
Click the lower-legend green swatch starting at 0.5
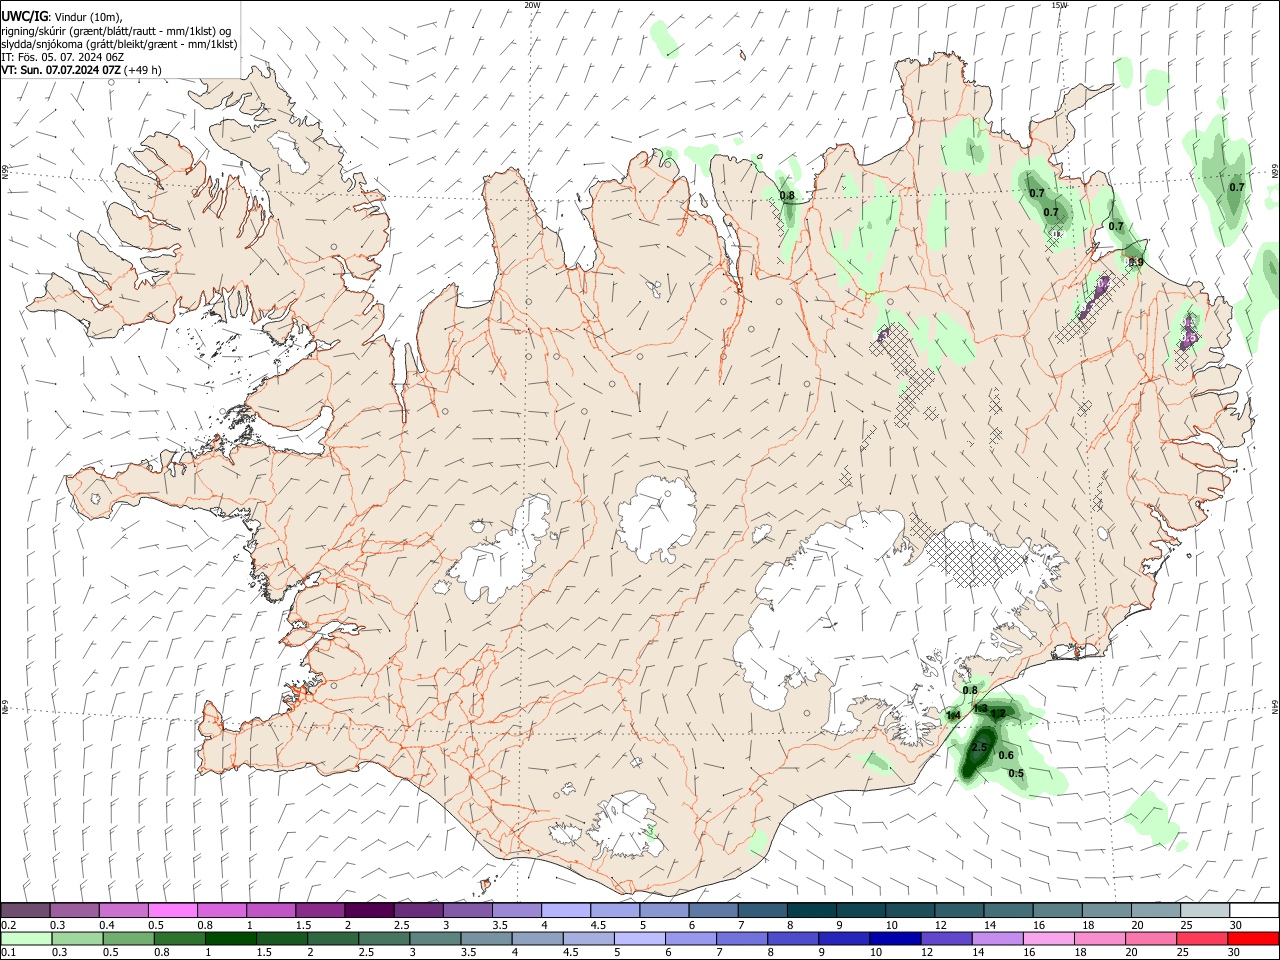[x=128, y=938]
